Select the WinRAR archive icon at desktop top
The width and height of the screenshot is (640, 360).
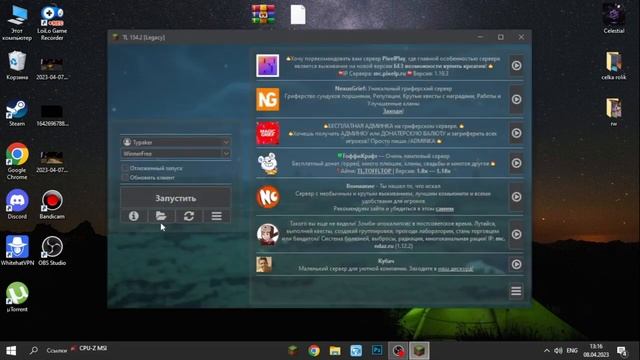point(263,14)
